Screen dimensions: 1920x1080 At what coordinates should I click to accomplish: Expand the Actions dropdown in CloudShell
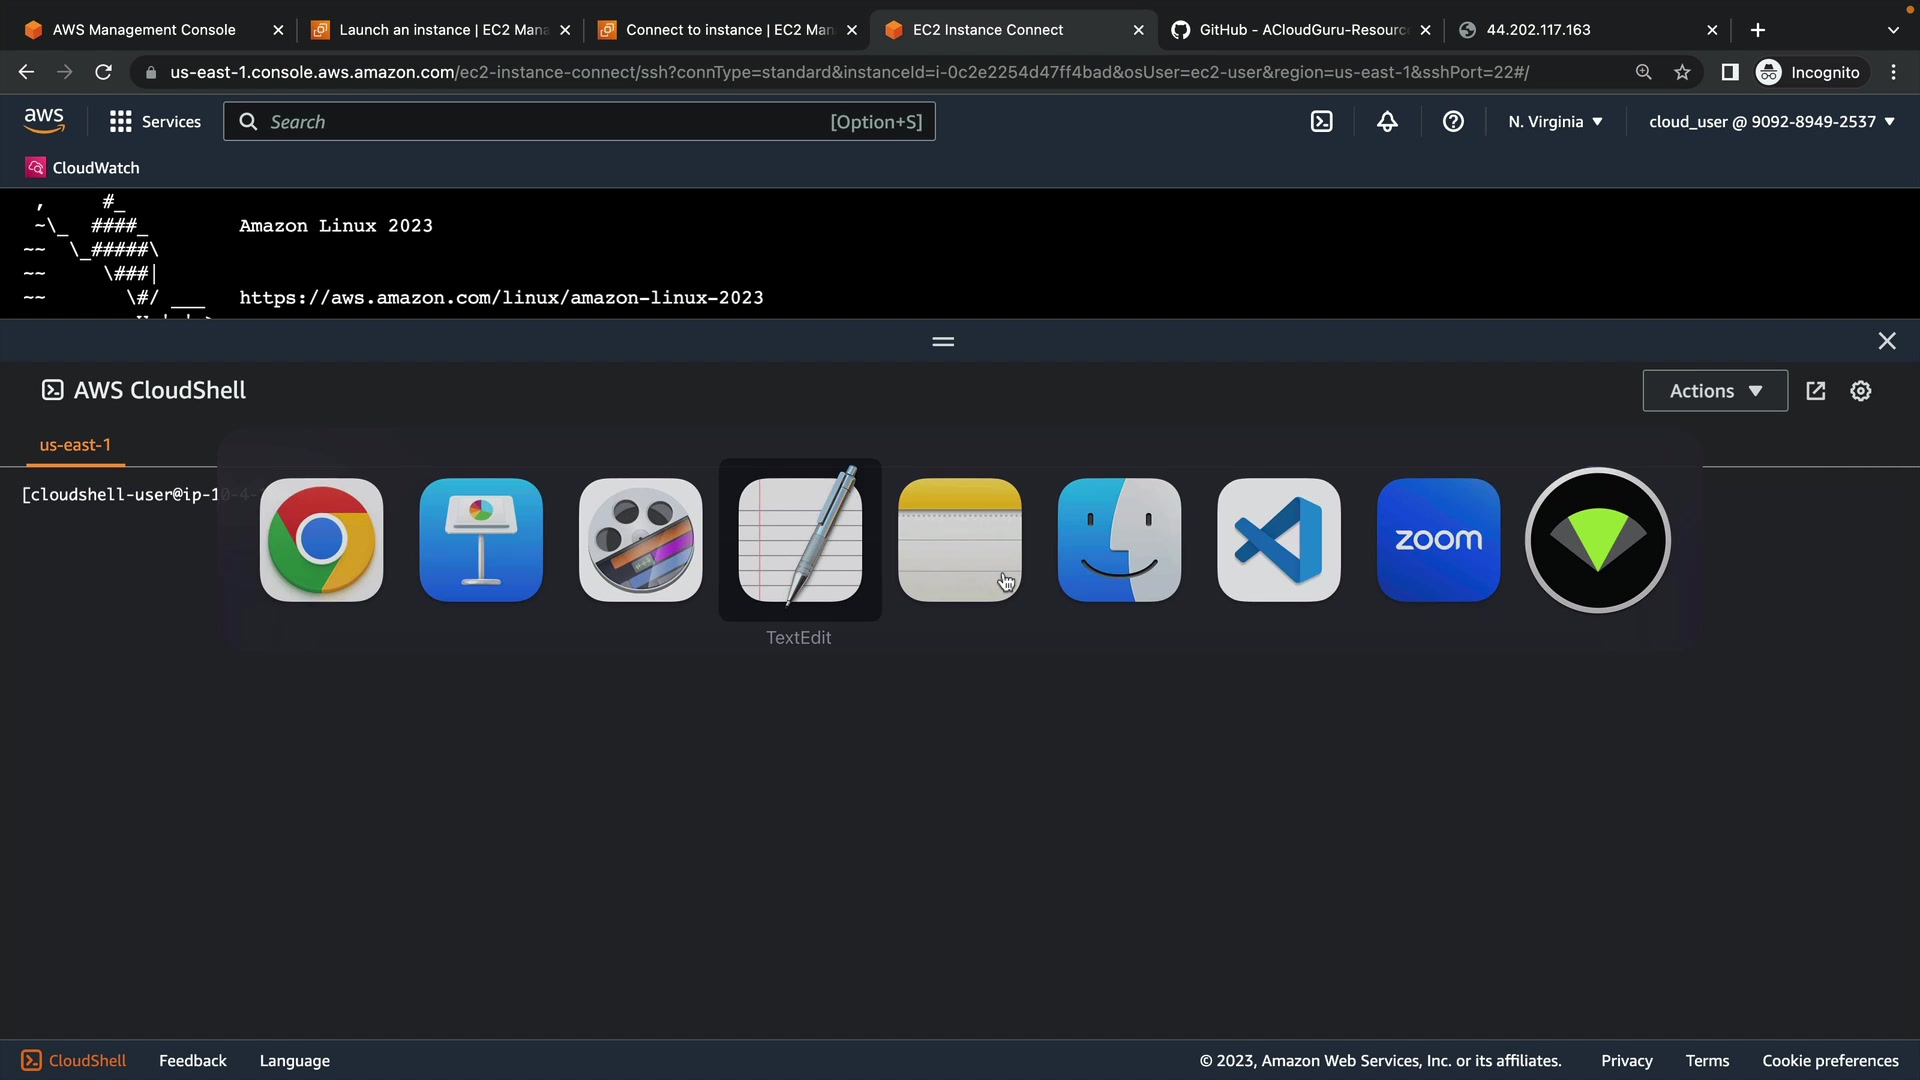pyautogui.click(x=1715, y=391)
